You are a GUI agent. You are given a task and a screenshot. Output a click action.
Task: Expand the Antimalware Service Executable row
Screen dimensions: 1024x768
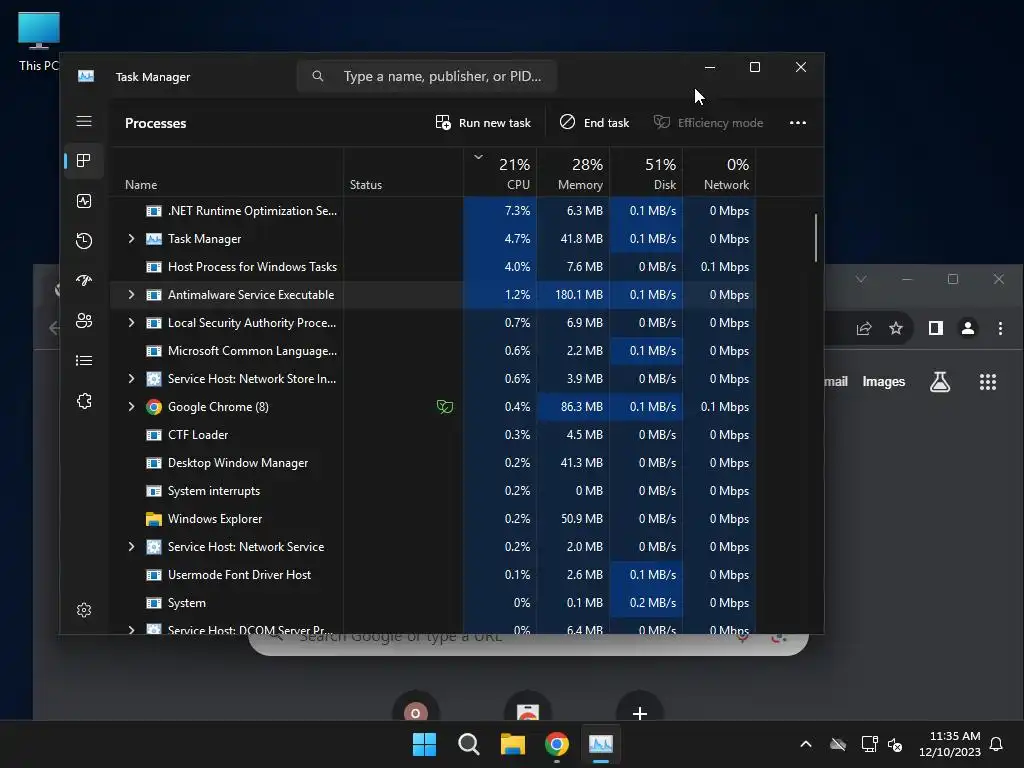[x=131, y=295]
